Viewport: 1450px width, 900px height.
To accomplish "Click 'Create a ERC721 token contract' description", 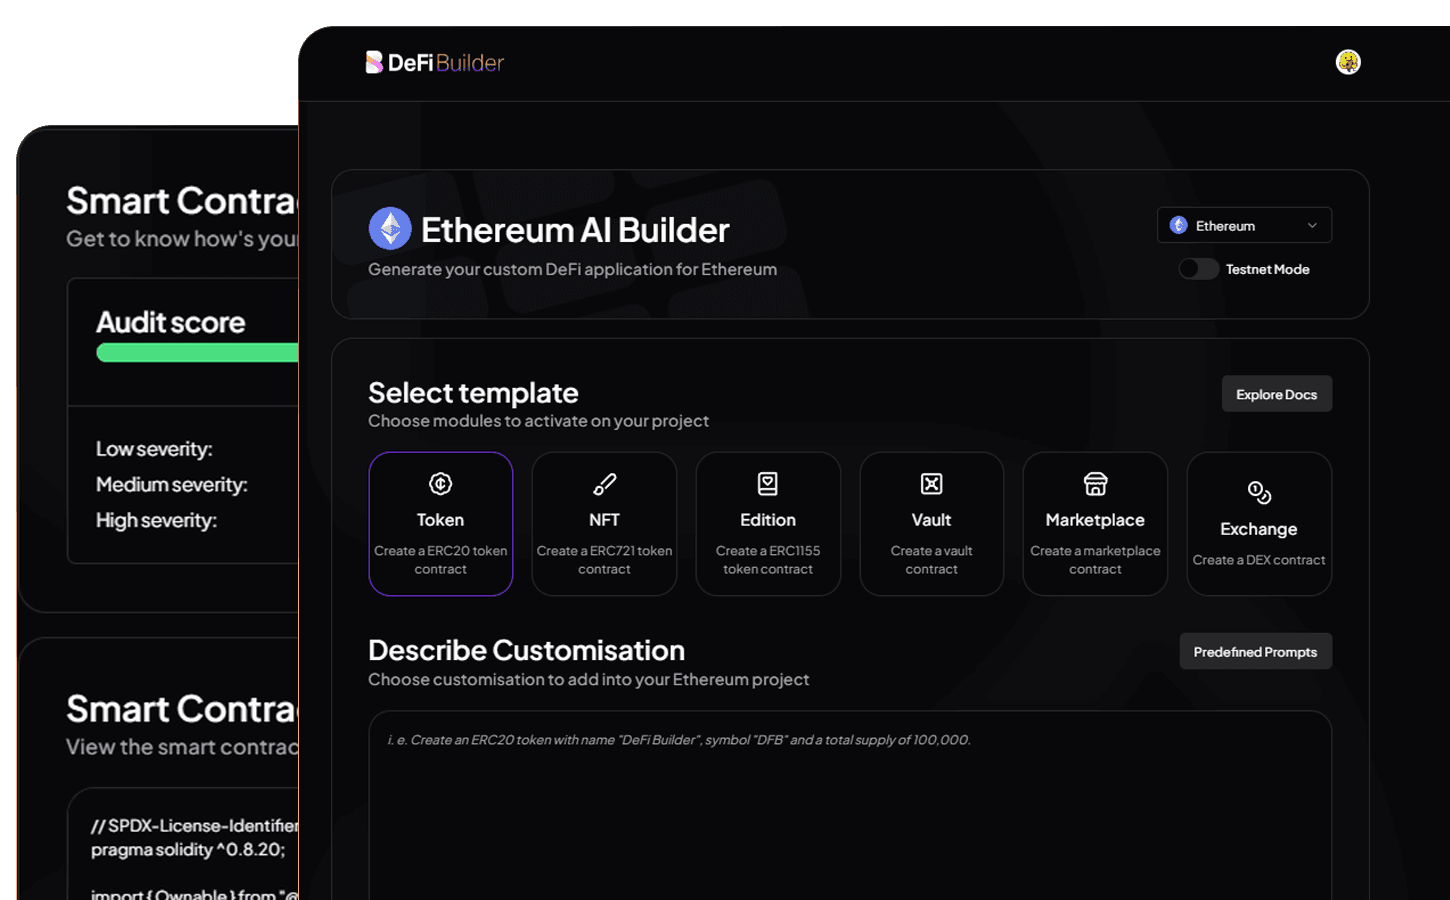I will (604, 560).
